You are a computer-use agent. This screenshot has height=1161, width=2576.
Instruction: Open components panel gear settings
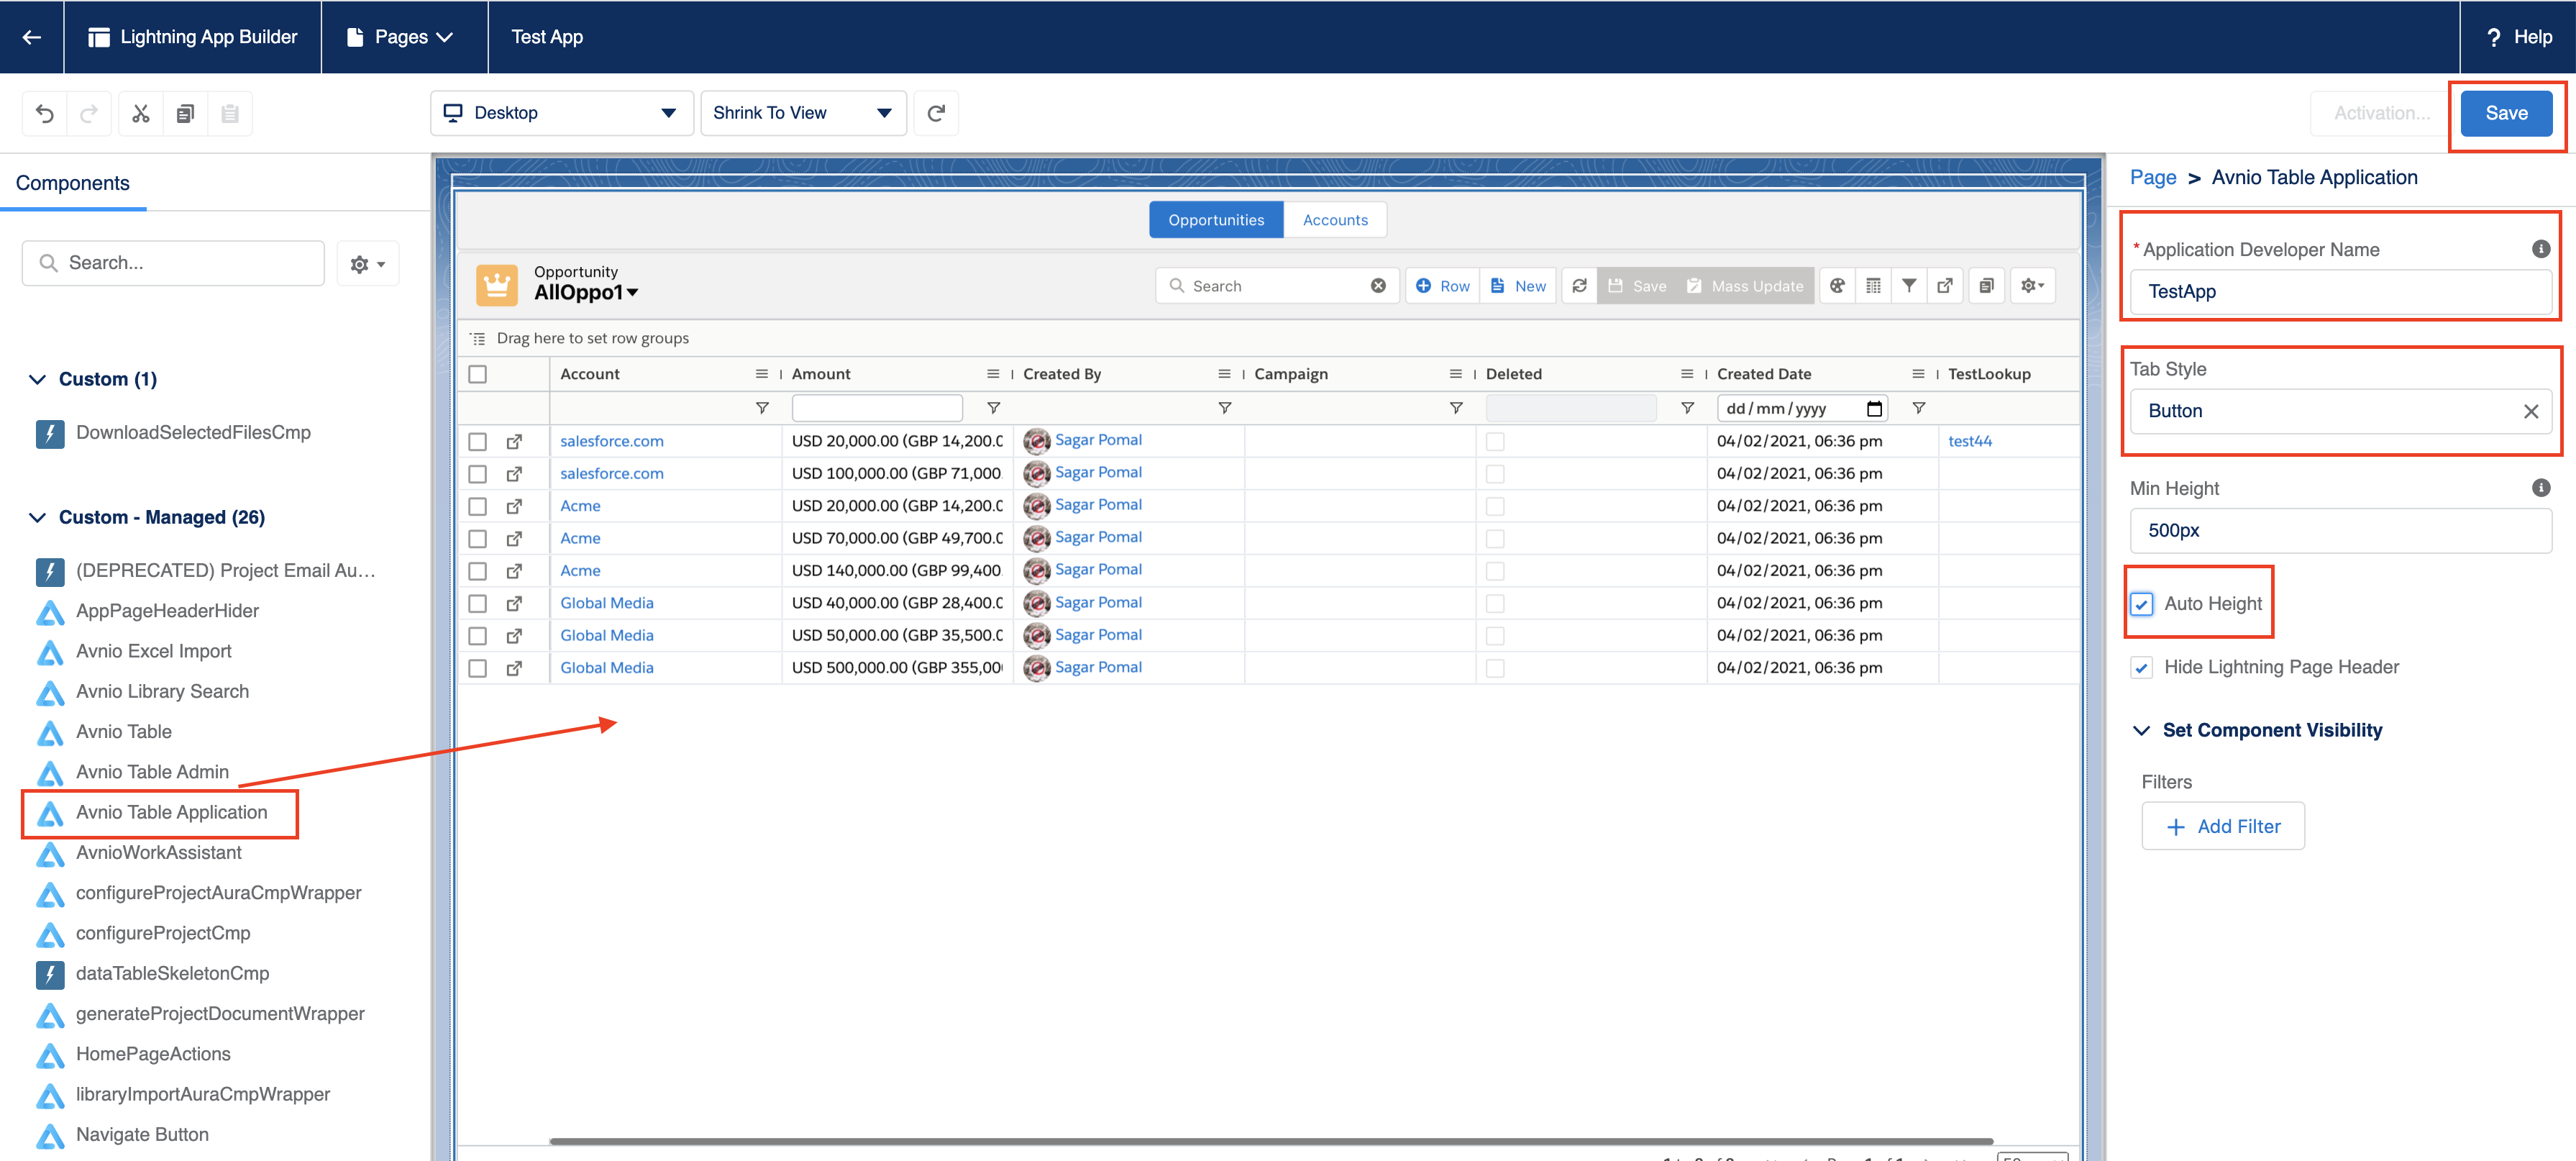click(x=367, y=264)
